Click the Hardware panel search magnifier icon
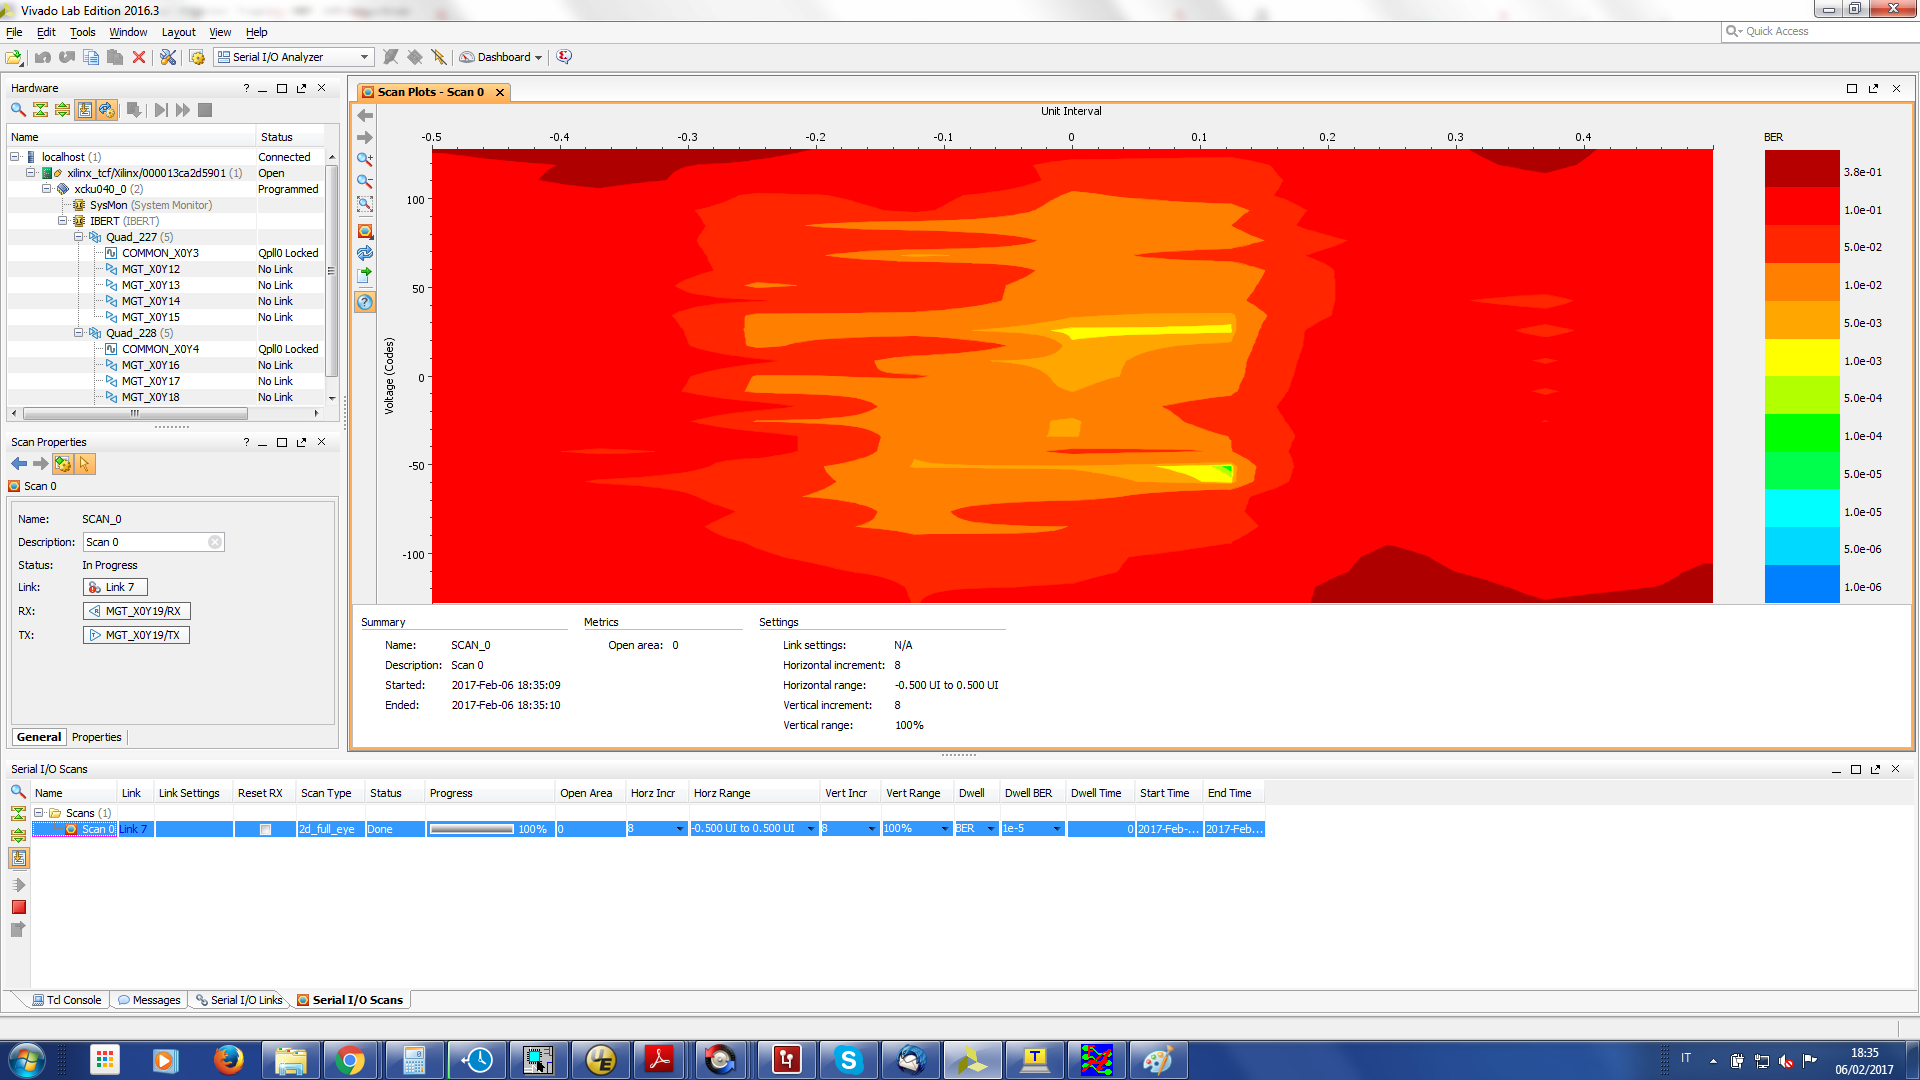The height and width of the screenshot is (1080, 1920). 18,110
